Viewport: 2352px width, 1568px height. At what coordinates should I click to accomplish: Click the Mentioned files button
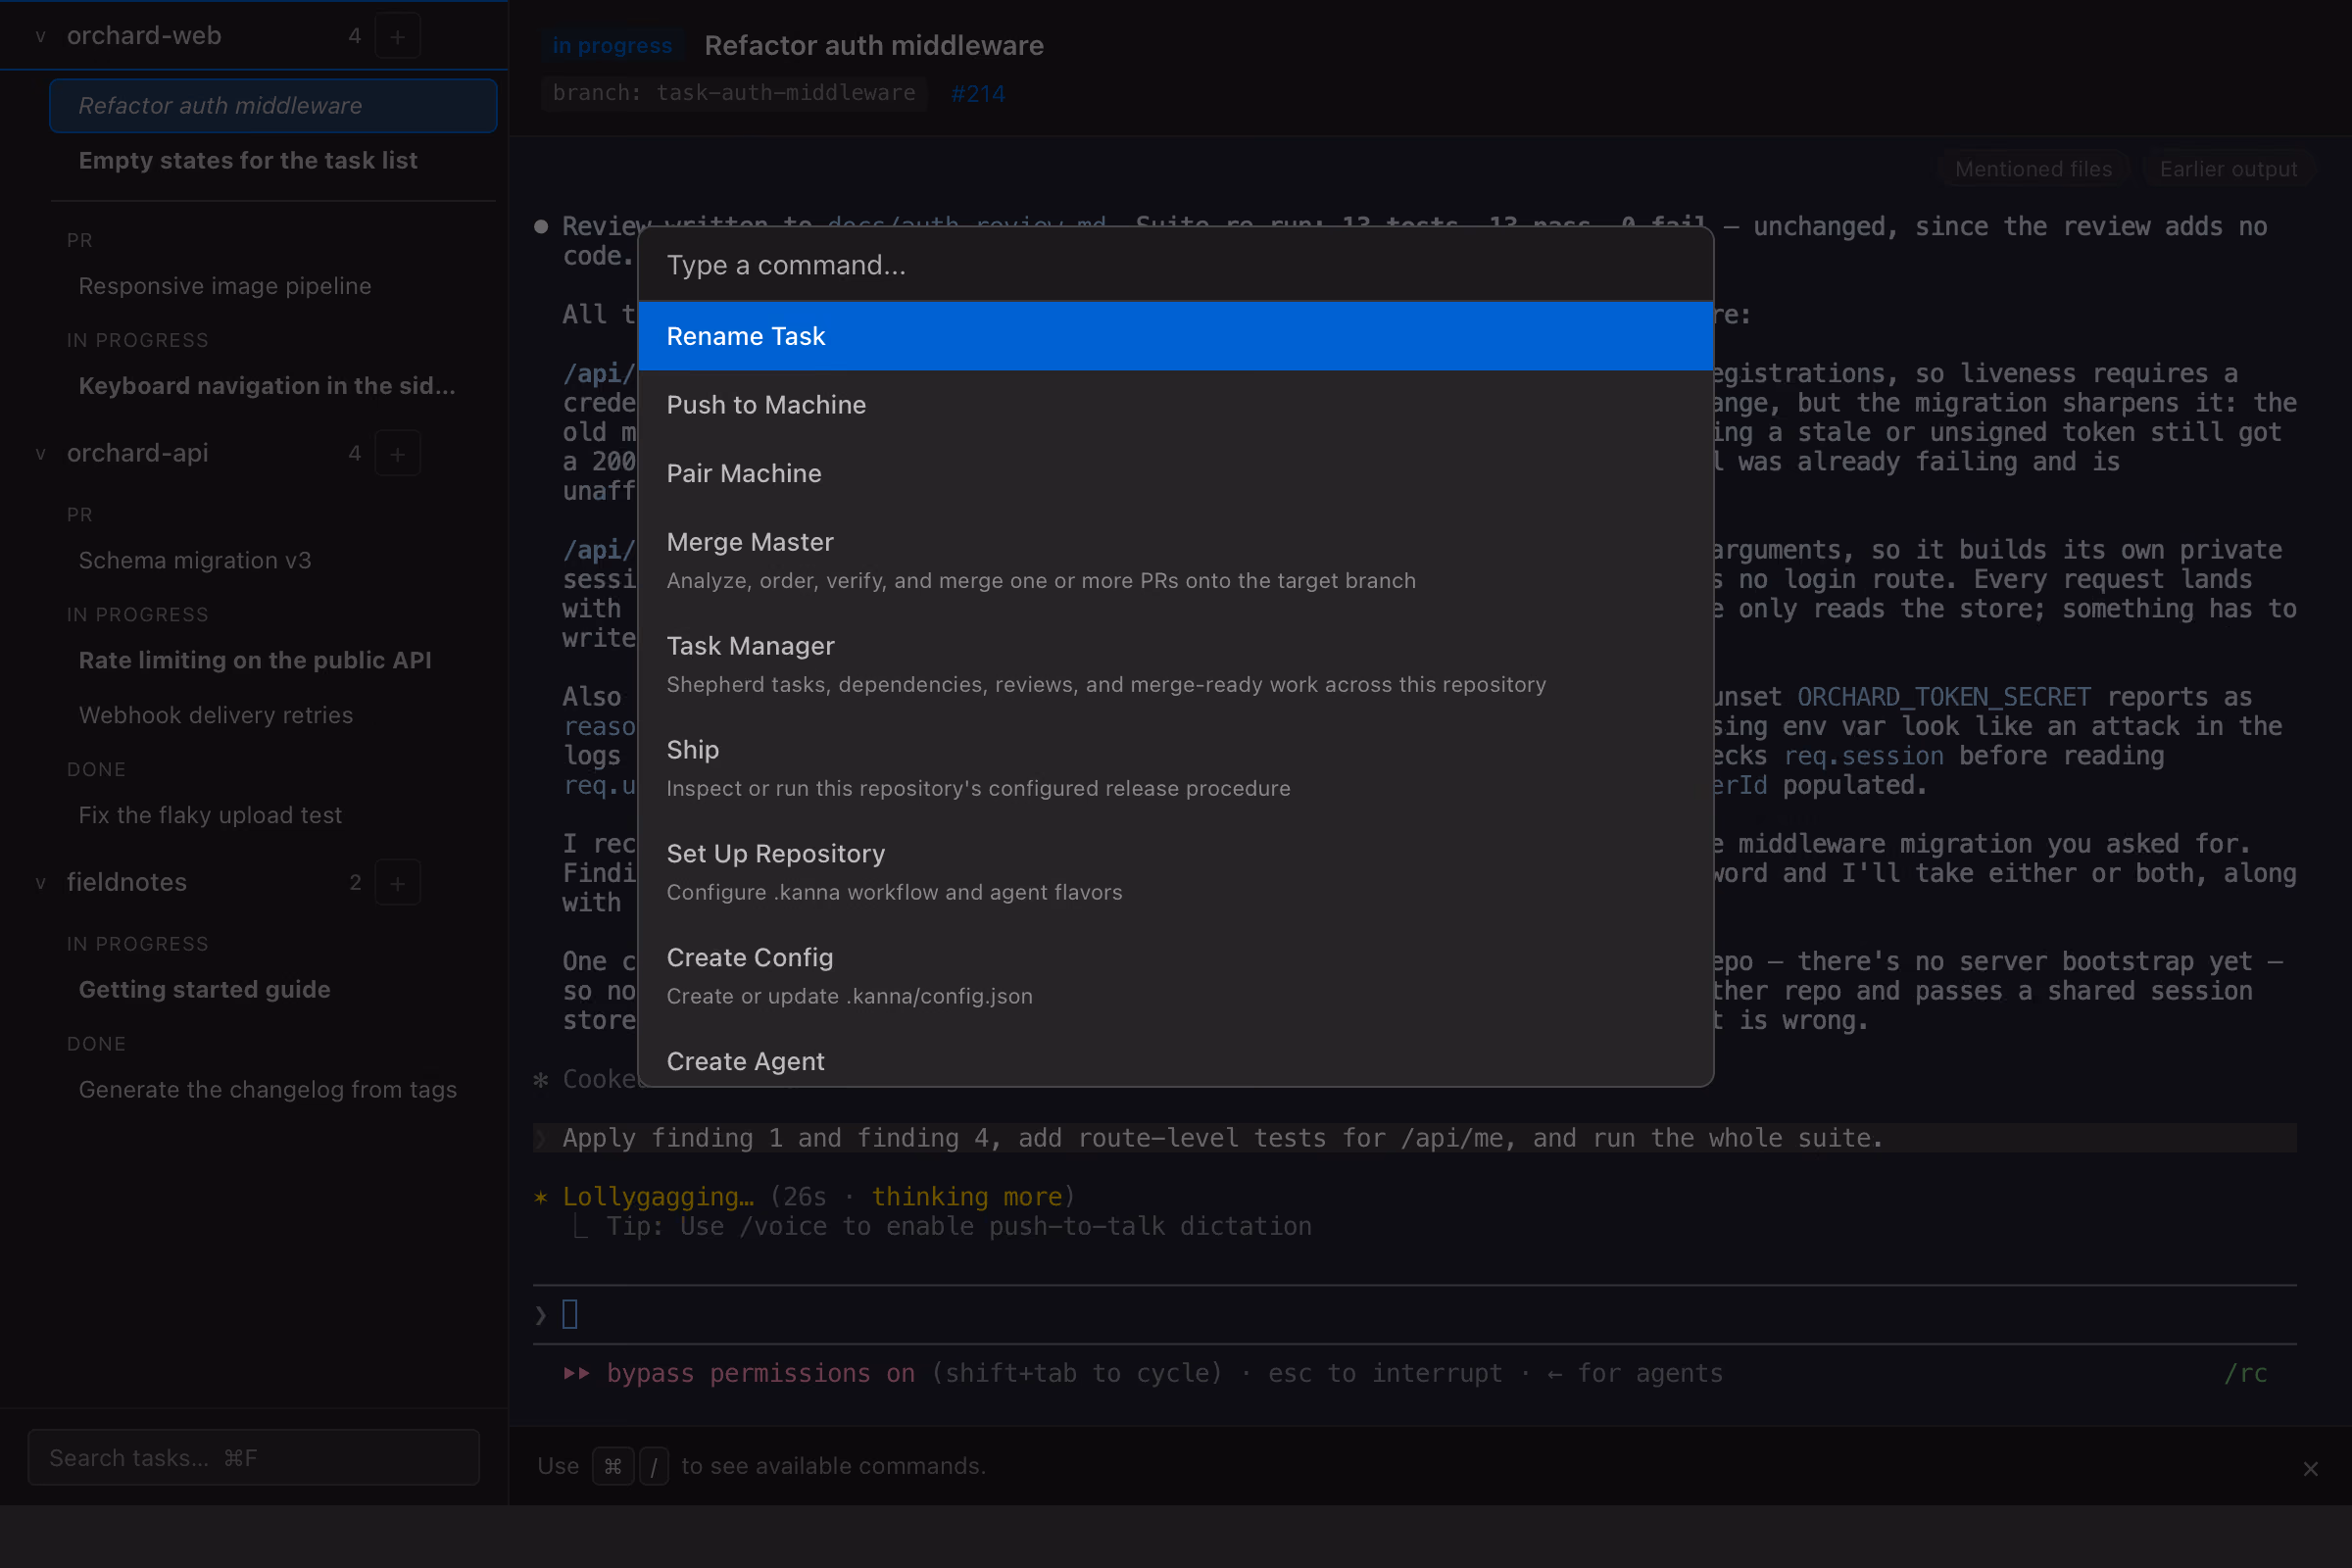[2034, 169]
